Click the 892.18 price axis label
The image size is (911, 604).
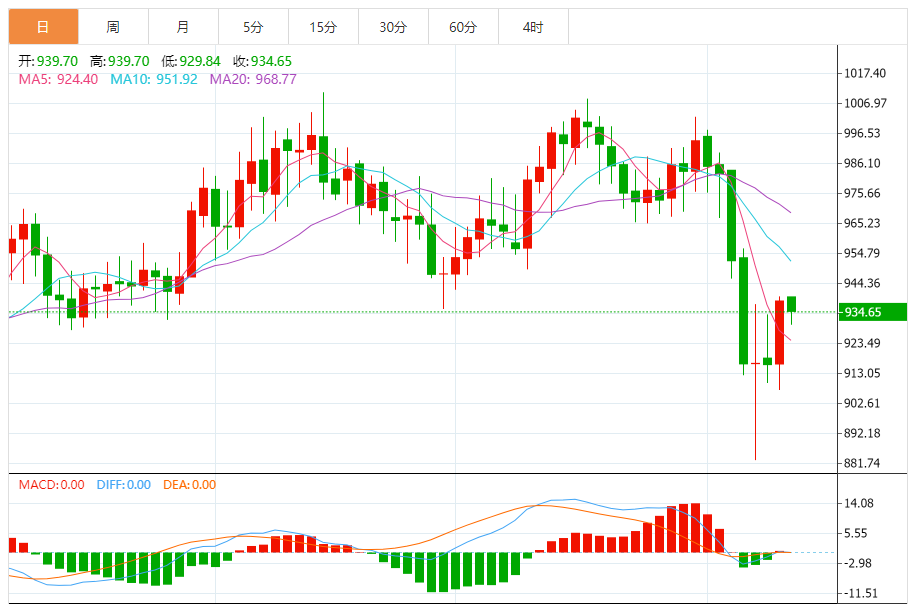pyautogui.click(x=862, y=433)
